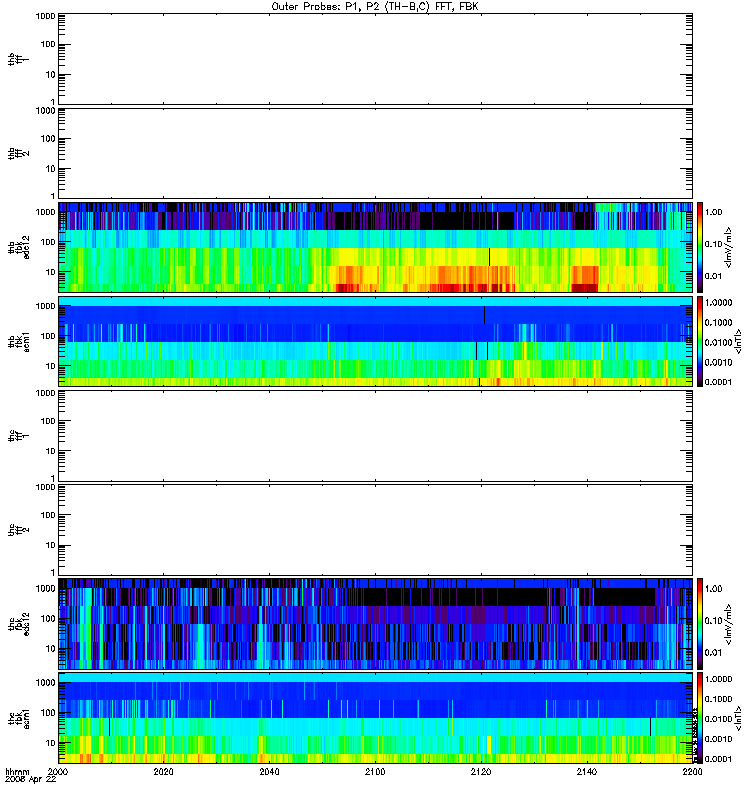Image resolution: width=750 pixels, height=800 pixels.
Task: Click the '10' y-axis tick of thc fff 1
Action: click(51, 451)
